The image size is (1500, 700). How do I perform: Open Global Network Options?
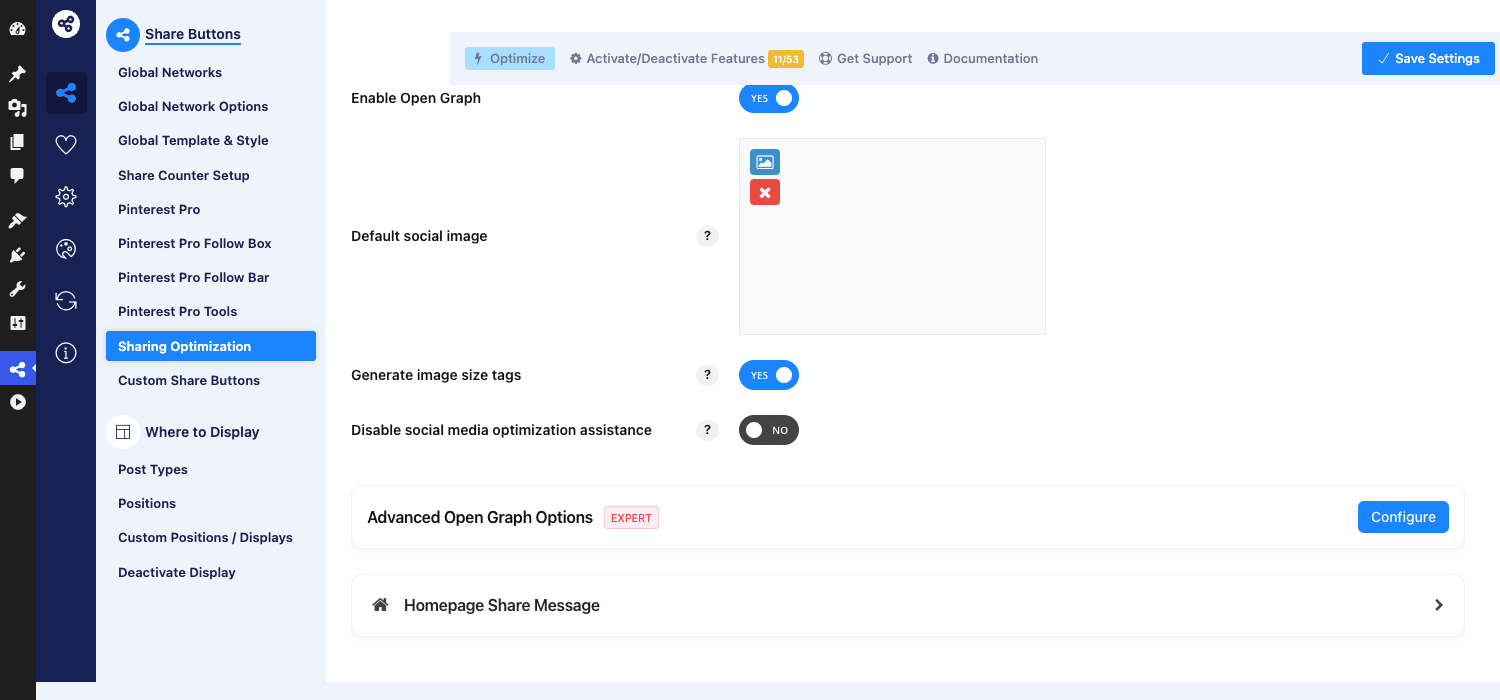193,106
